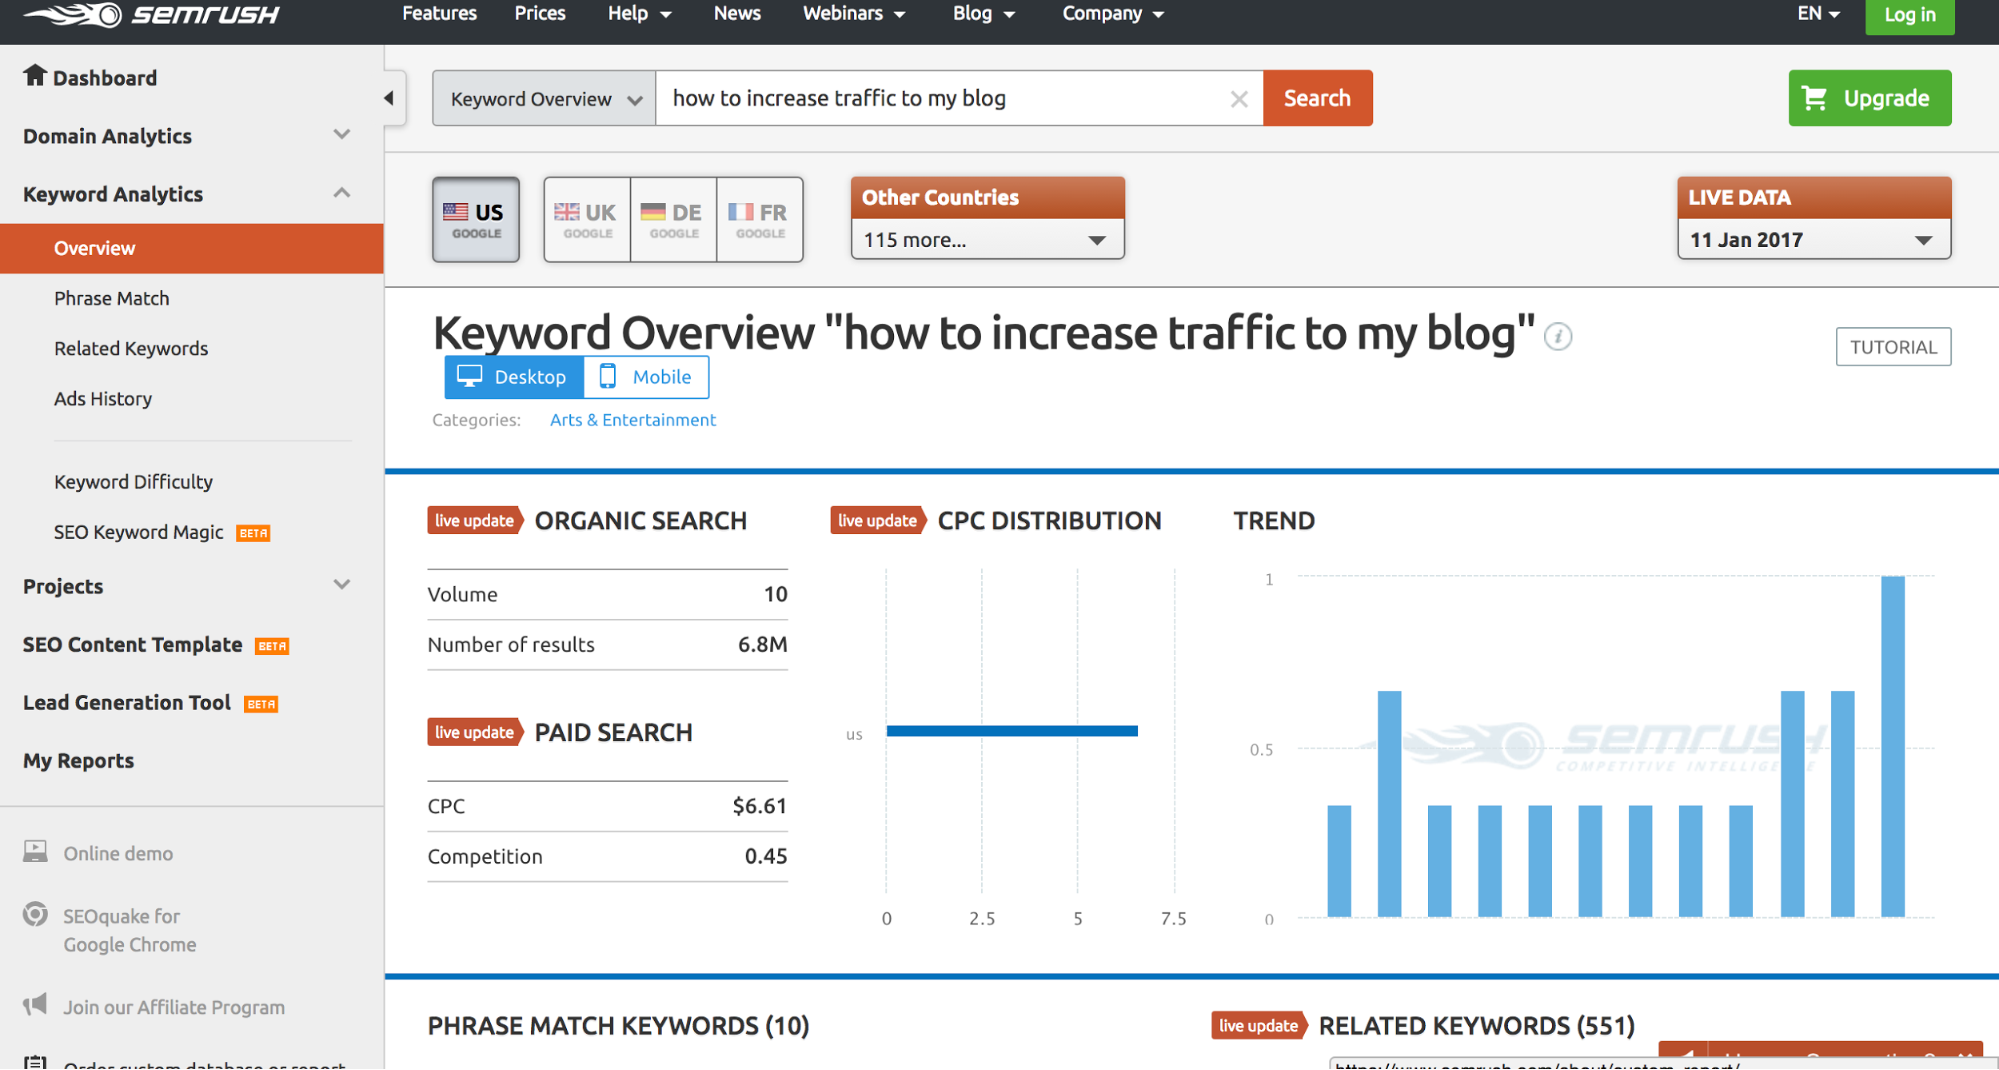
Task: Open Arts & Entertainment category link
Action: [x=633, y=420]
